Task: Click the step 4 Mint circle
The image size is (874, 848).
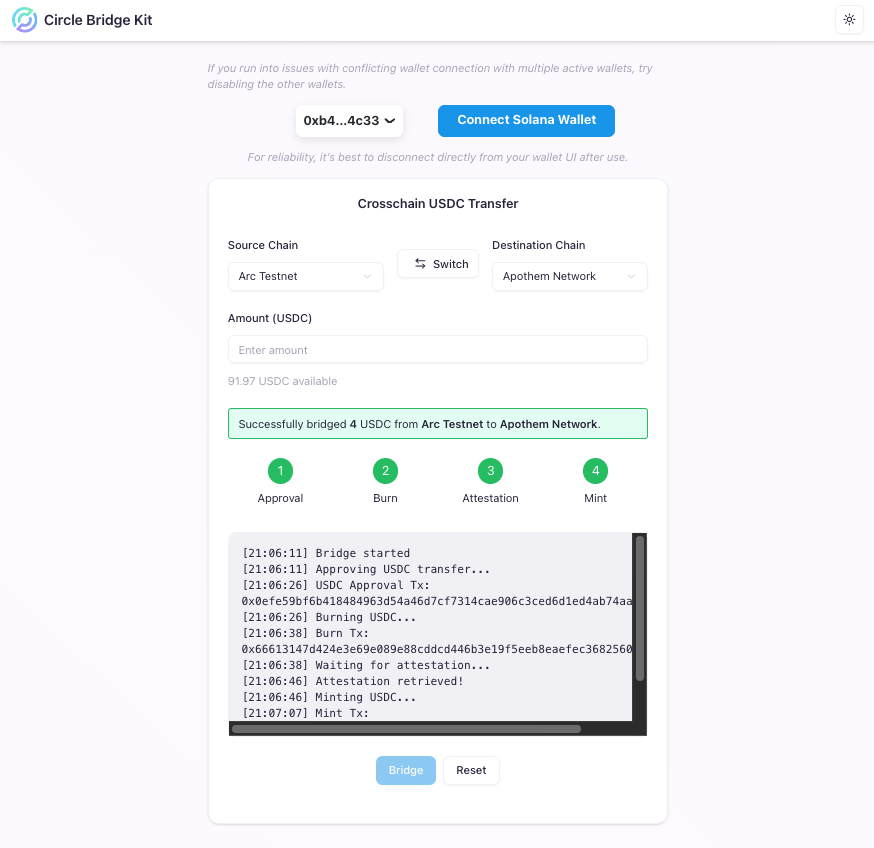Action: 595,471
